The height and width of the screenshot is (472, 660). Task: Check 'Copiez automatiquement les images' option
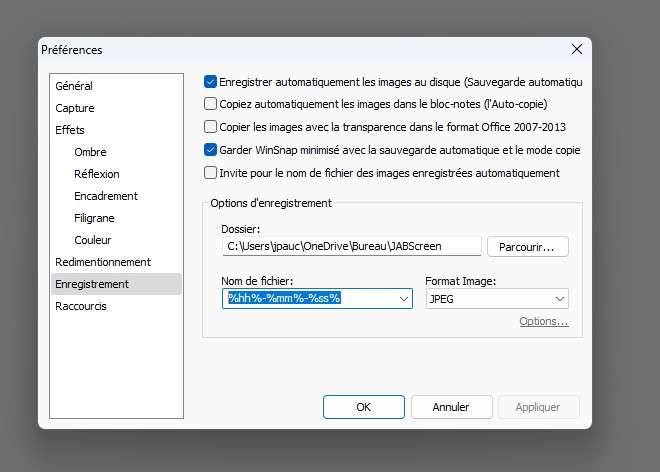point(210,103)
